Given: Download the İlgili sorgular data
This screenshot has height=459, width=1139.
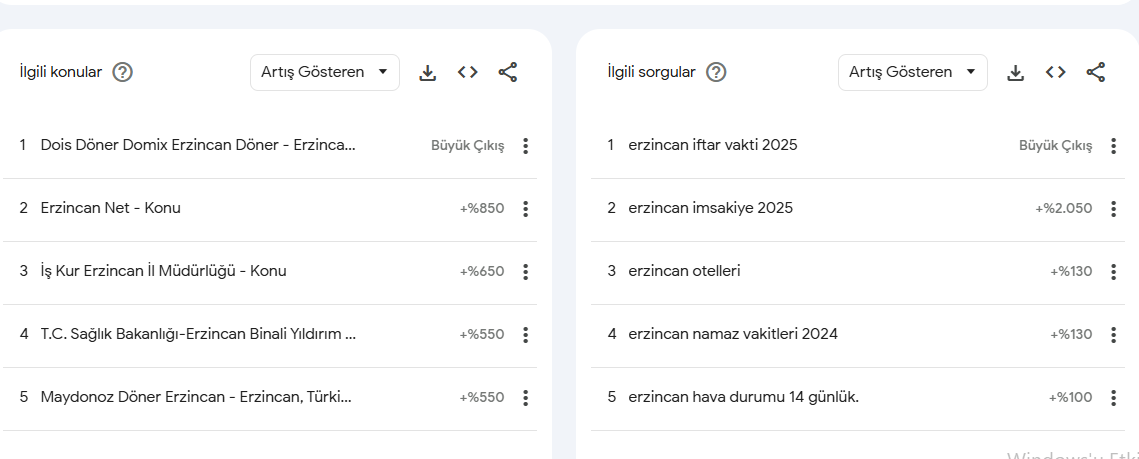Looking at the screenshot, I should [1016, 73].
